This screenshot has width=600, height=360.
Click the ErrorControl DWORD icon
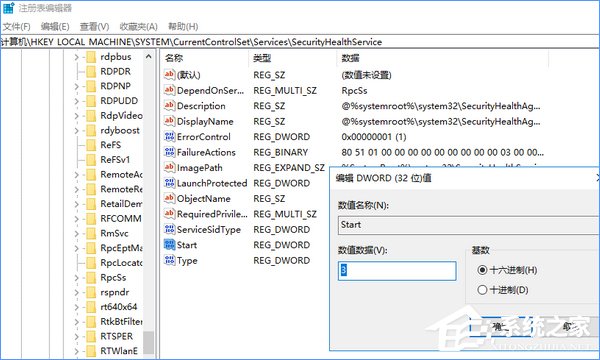pos(169,137)
